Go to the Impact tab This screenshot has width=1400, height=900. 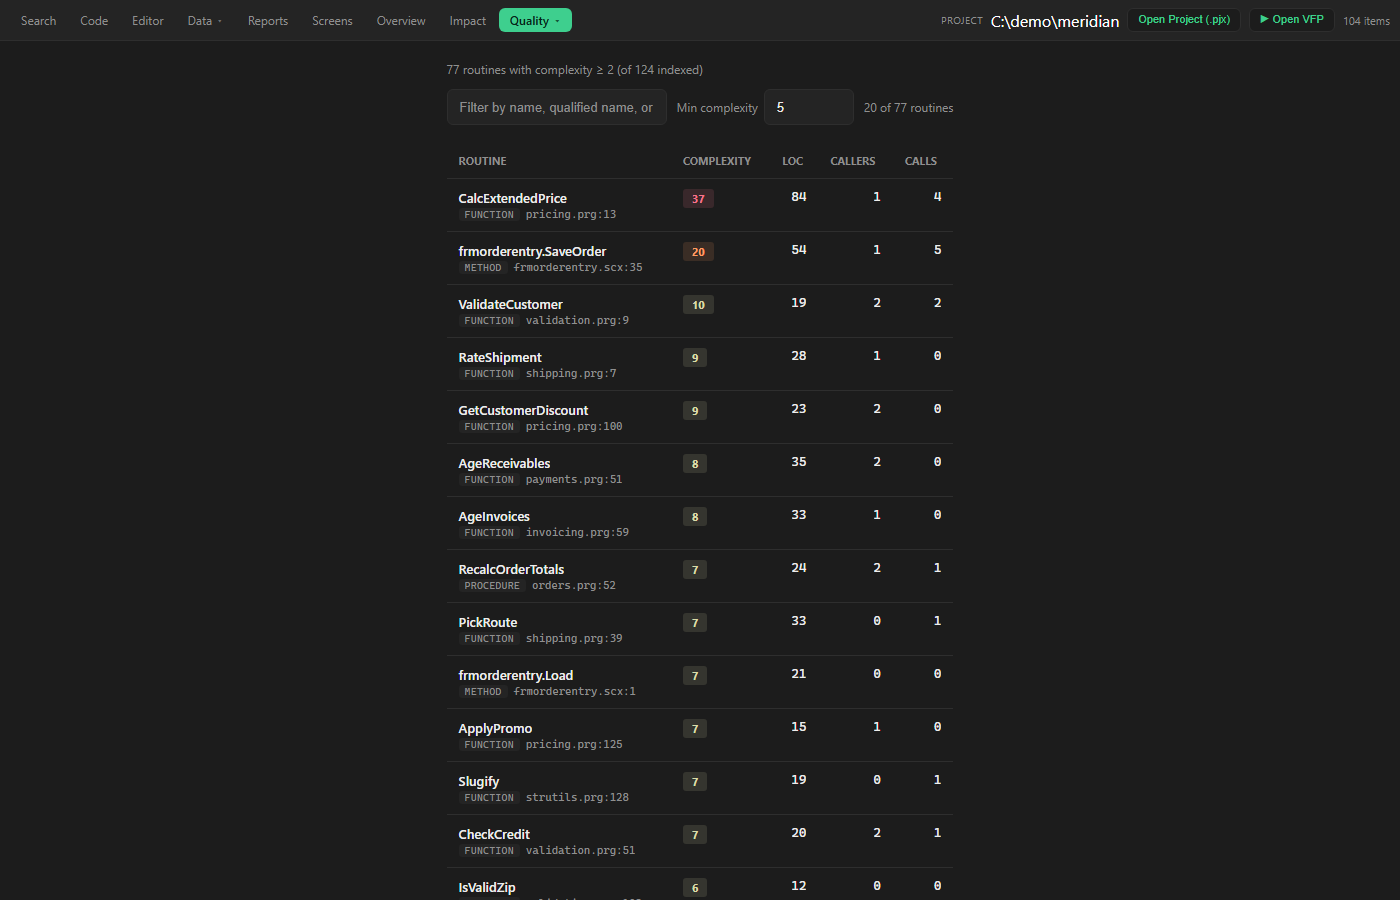[x=467, y=20]
